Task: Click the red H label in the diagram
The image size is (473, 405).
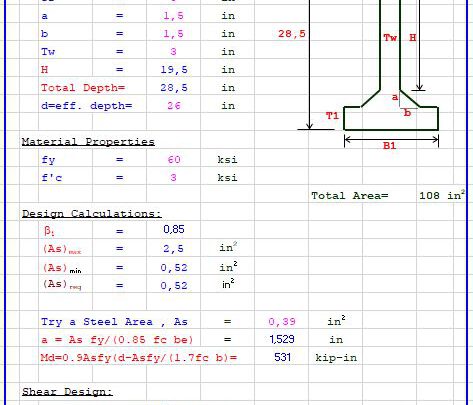Action: tap(413, 38)
